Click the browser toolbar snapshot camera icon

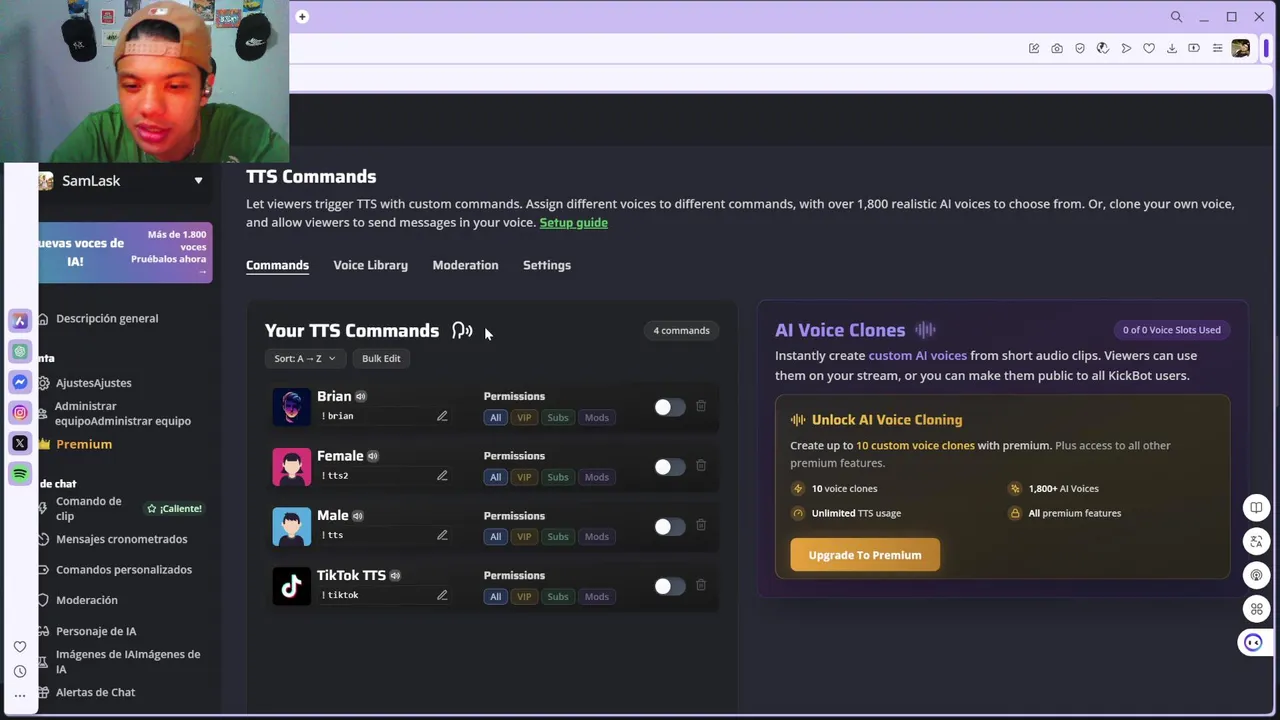[x=1057, y=48]
